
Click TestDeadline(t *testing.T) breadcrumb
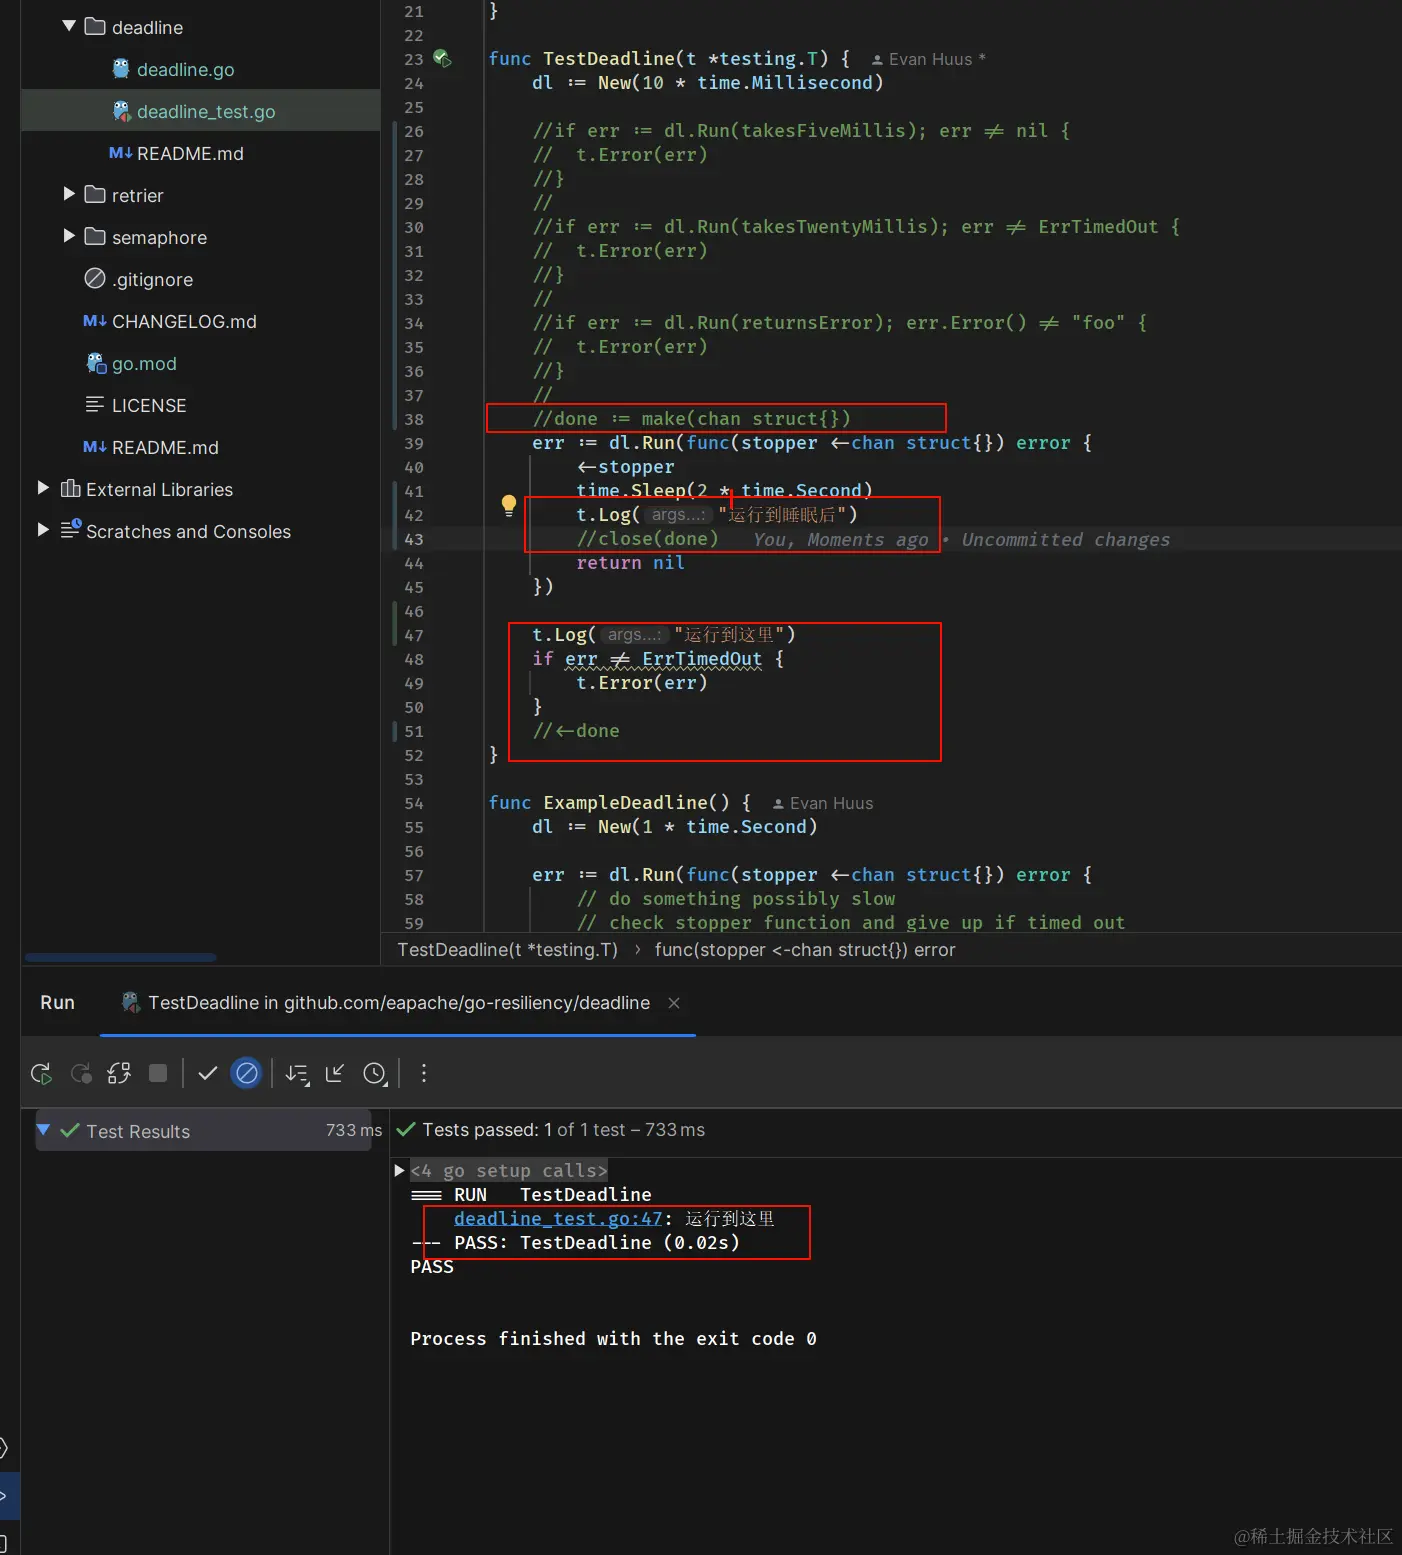pos(507,950)
